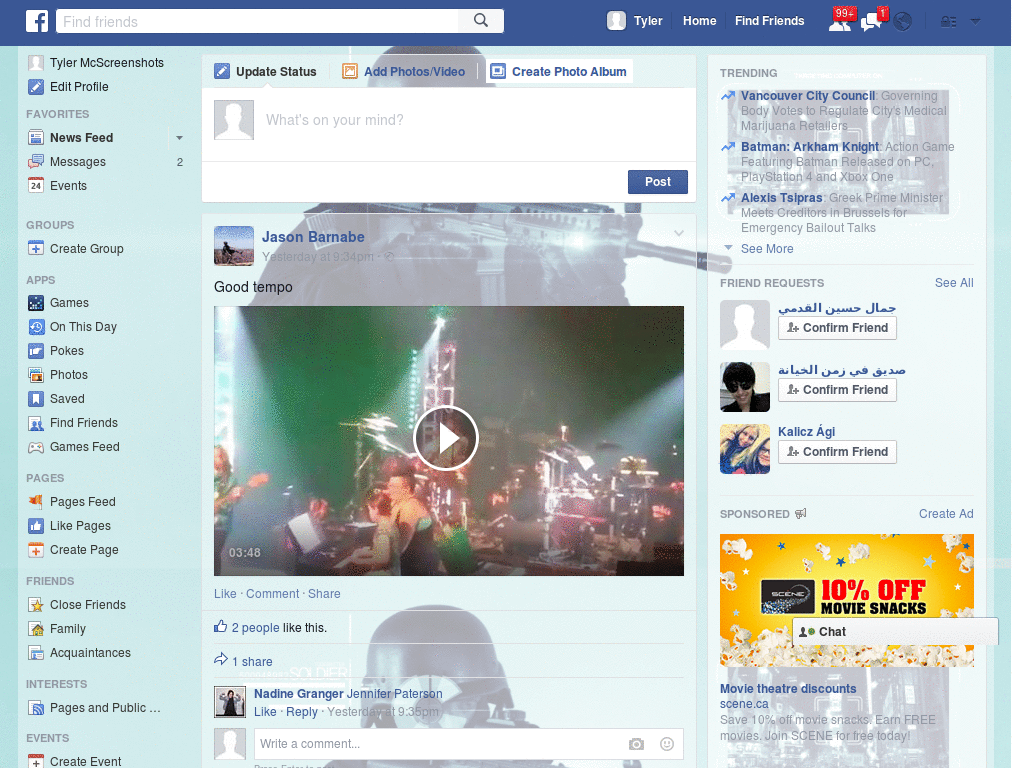The width and height of the screenshot is (1024, 768).
Task: Click the Pokes icon
Action: pos(36,351)
